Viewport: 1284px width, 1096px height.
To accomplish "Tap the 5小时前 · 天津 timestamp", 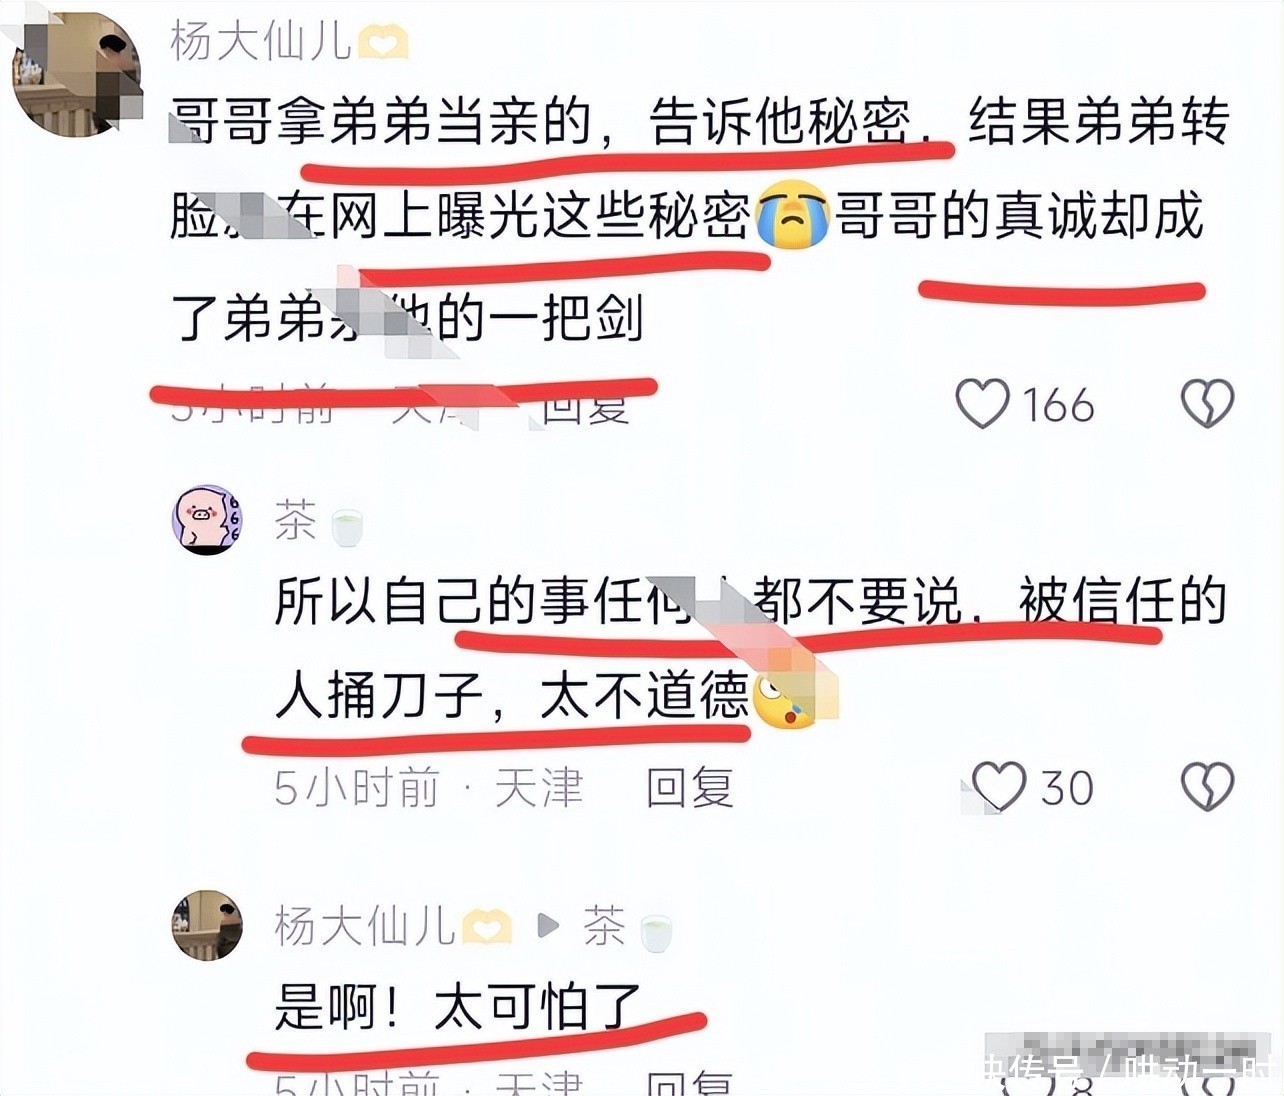I will [429, 788].
